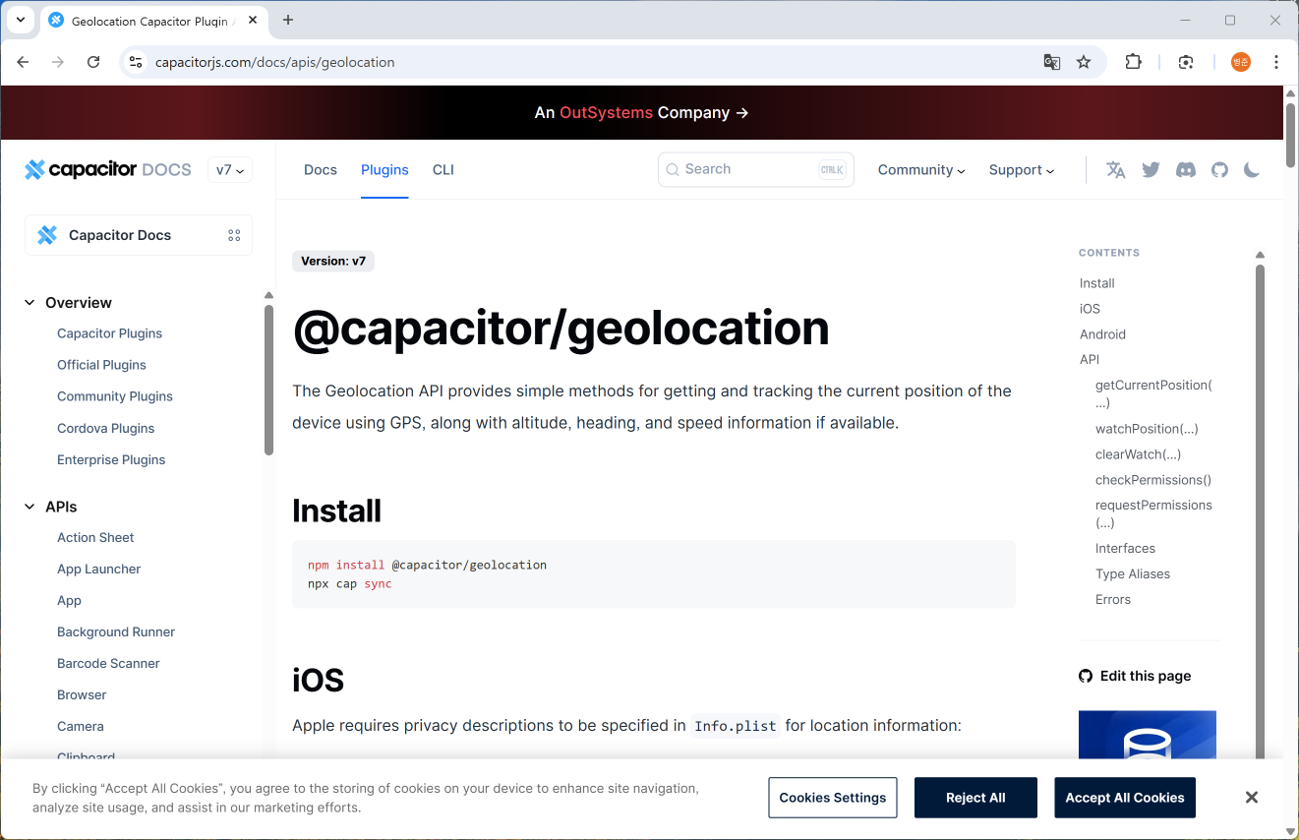Image resolution: width=1299 pixels, height=840 pixels.
Task: Jump to Errors in Contents
Action: (x=1113, y=600)
